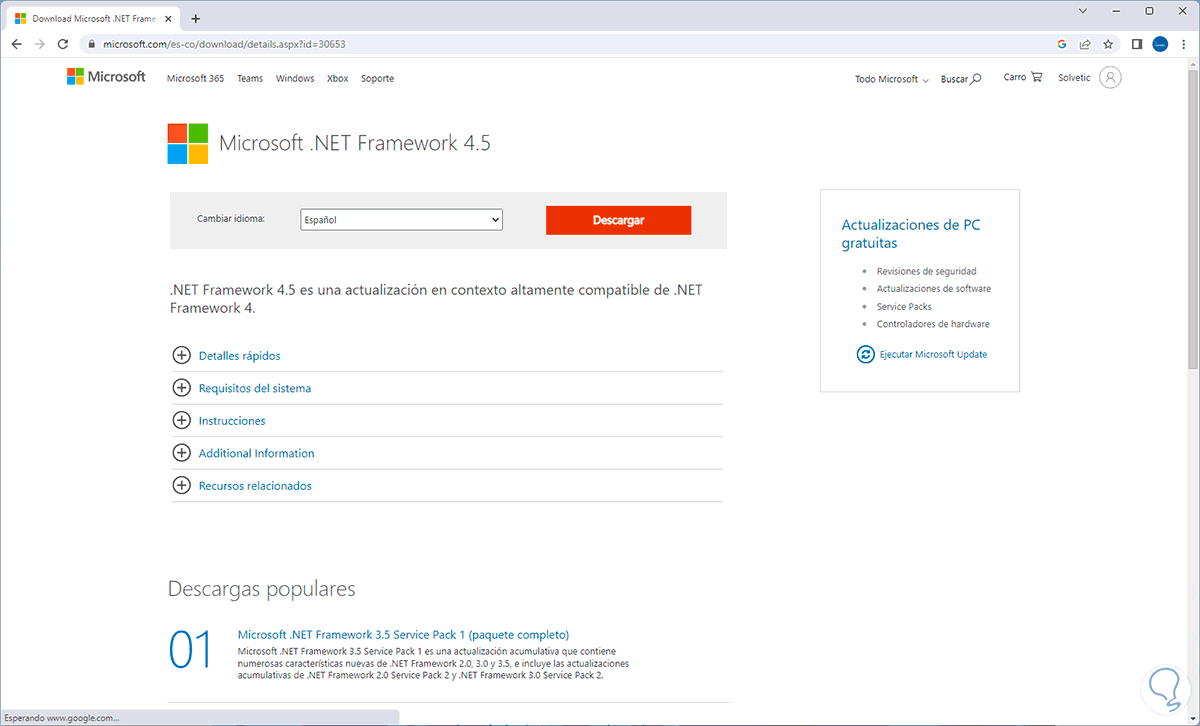
Task: Expand Detalles rápidos section
Action: [239, 355]
